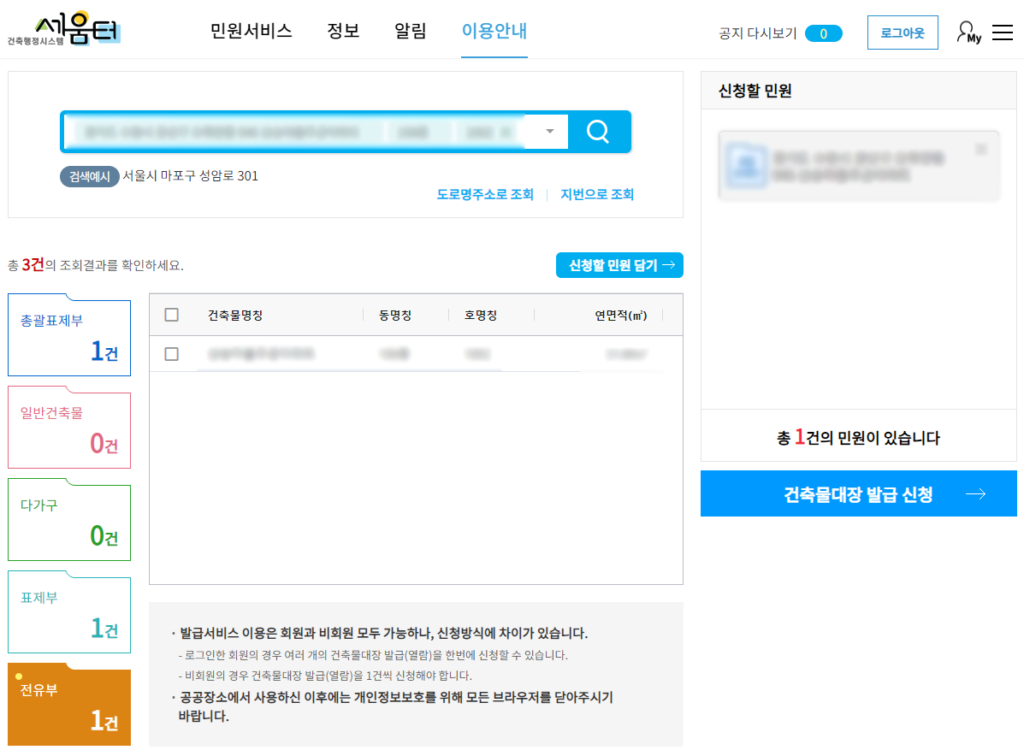Click the document icon in 신청할 민원

pyautogui.click(x=746, y=165)
